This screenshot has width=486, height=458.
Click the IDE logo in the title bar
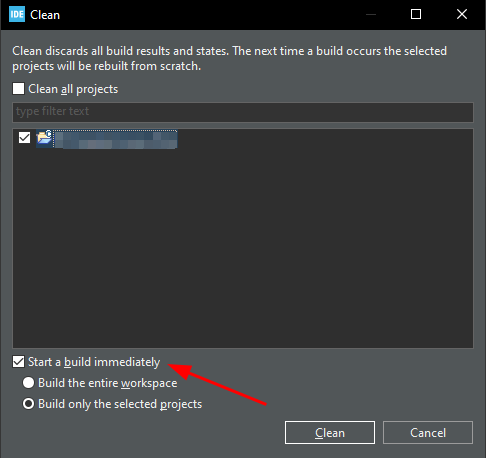pos(17,14)
